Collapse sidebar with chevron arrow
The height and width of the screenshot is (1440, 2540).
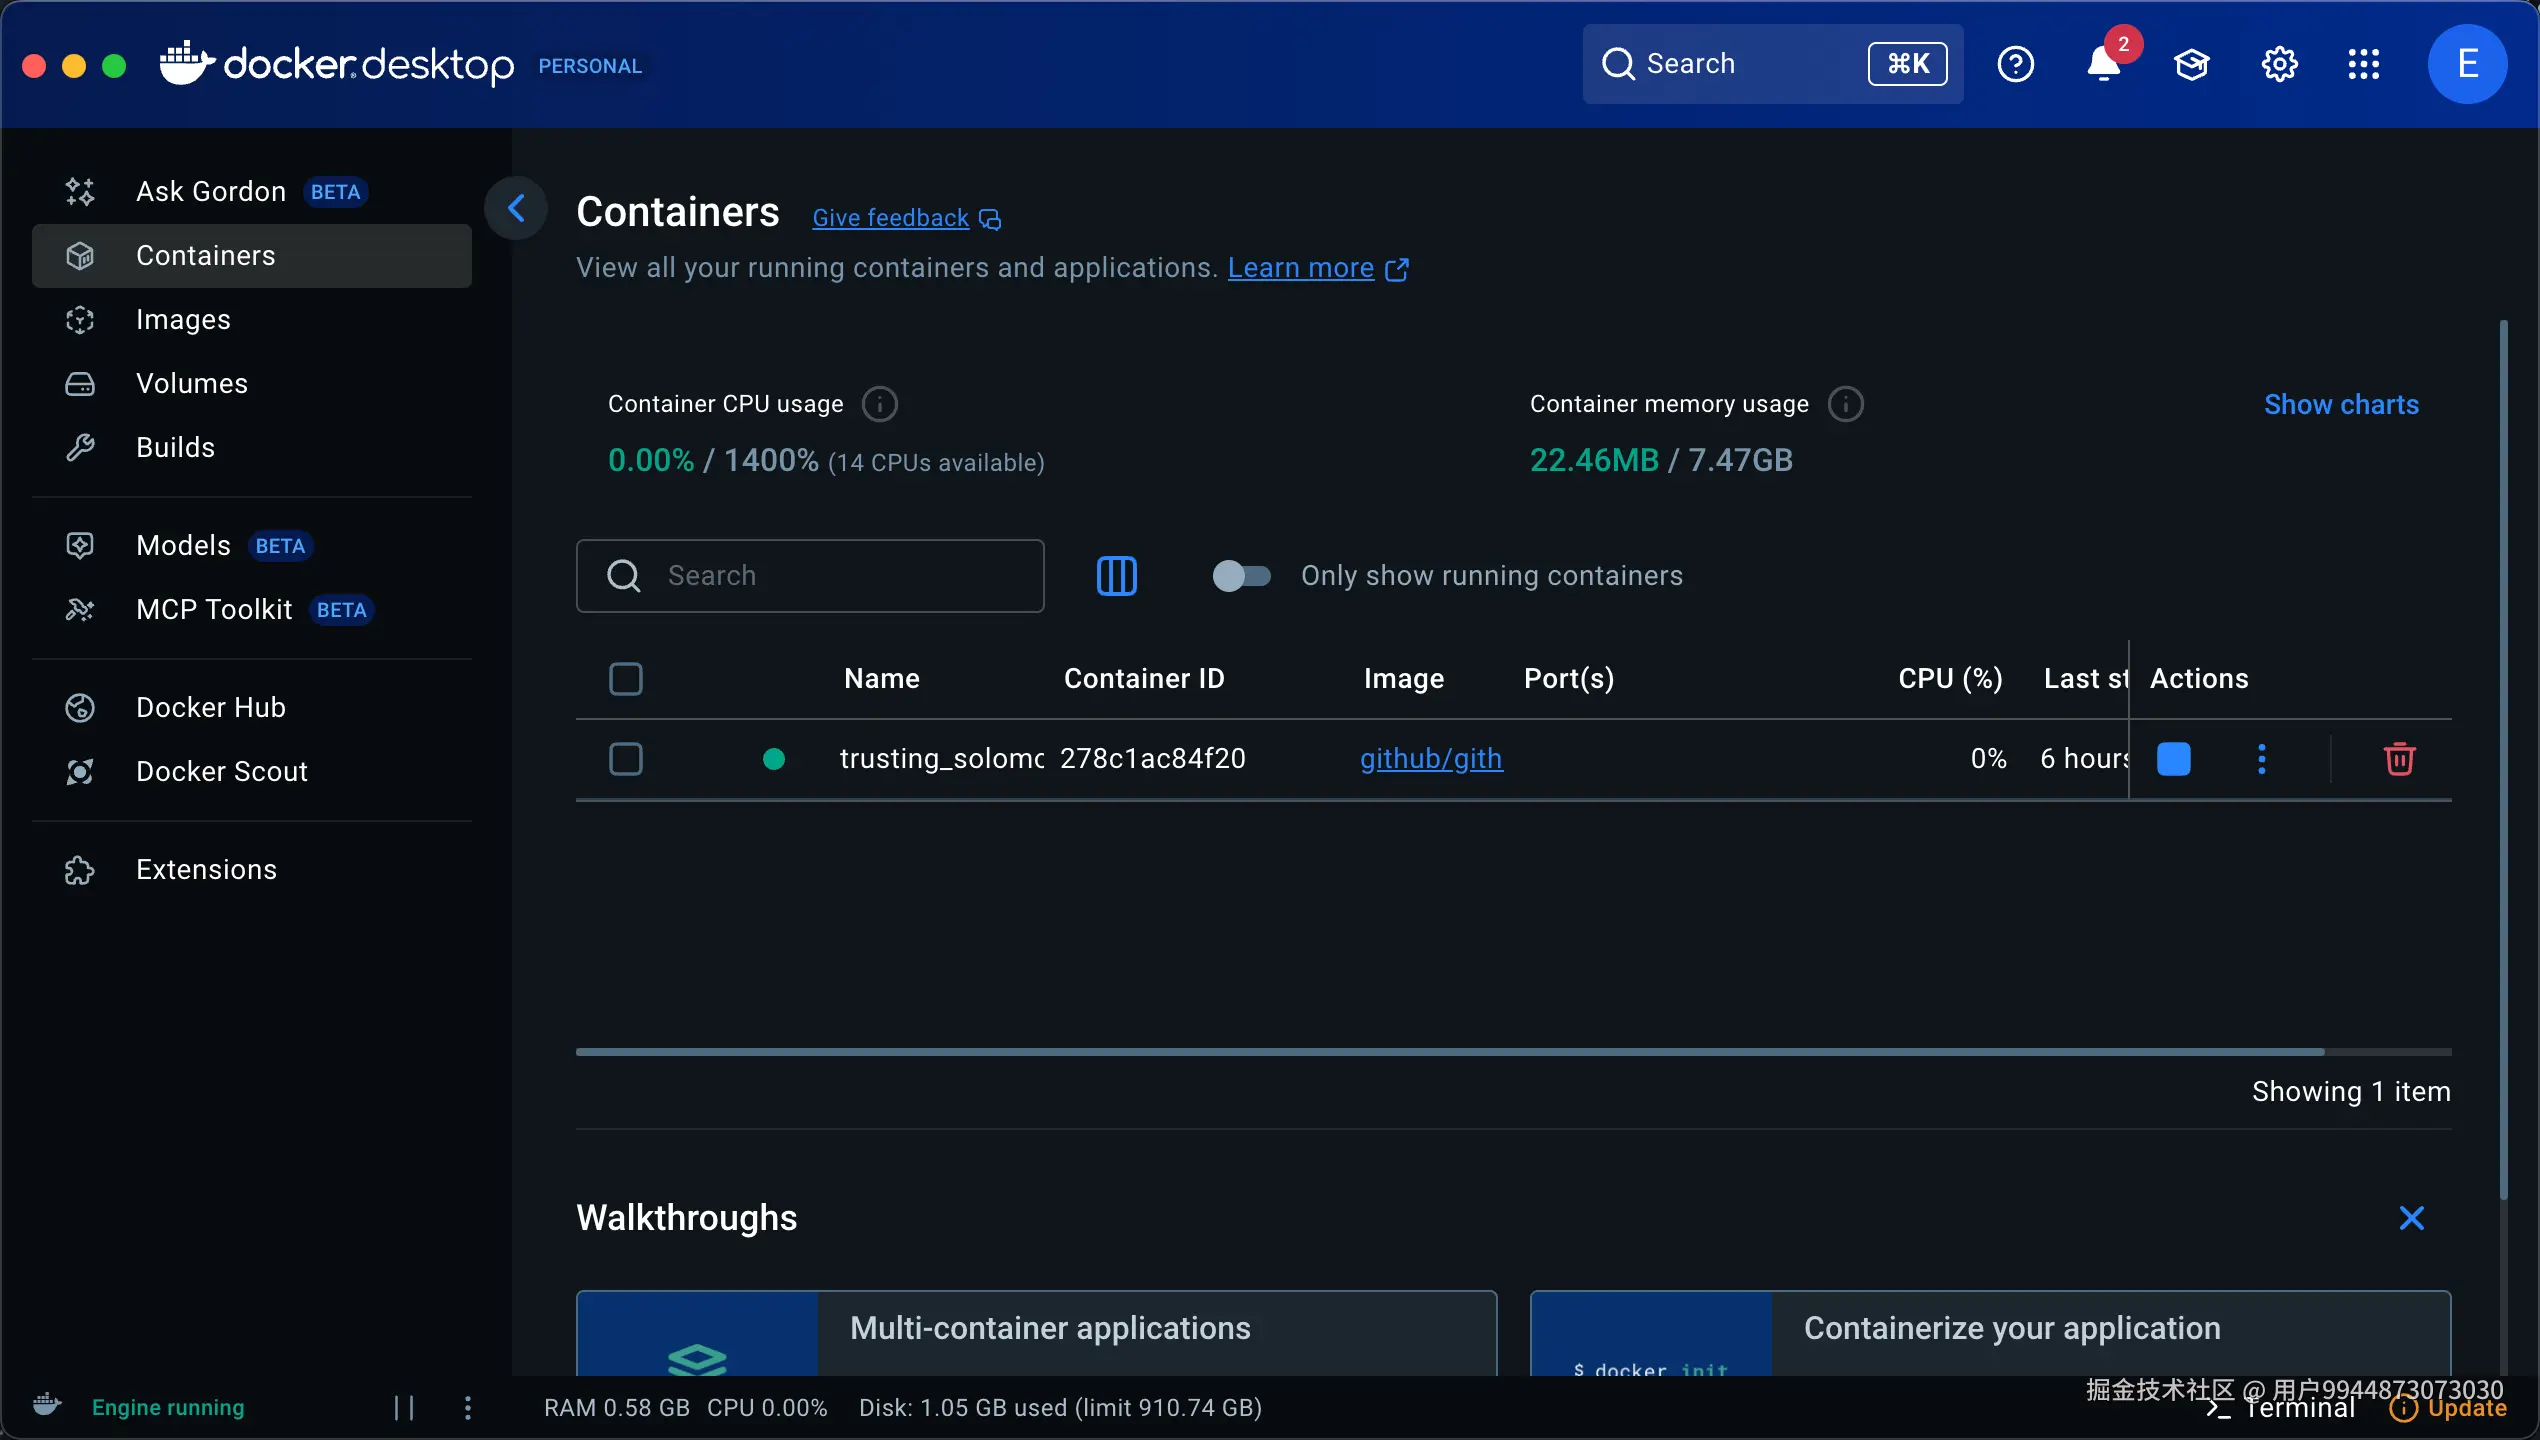pyautogui.click(x=516, y=208)
